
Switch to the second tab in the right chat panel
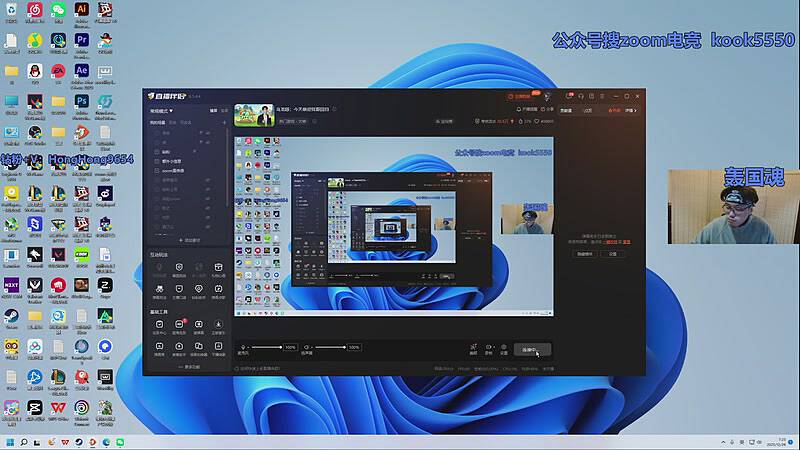tap(587, 110)
